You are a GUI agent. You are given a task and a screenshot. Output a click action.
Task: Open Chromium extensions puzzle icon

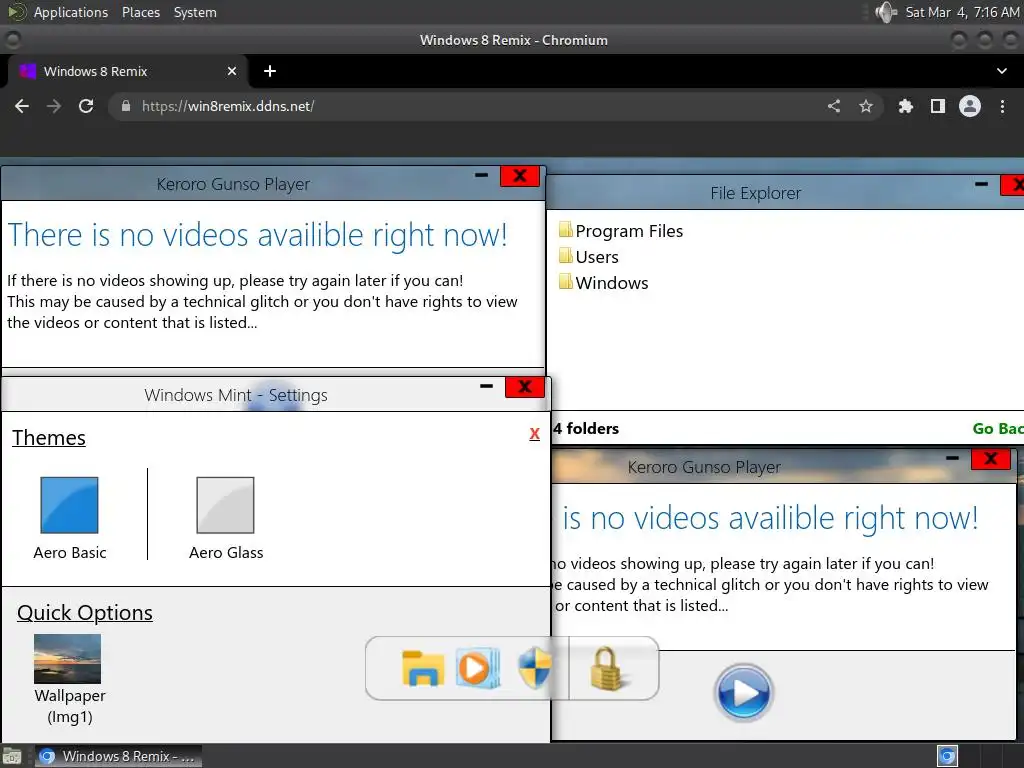tap(905, 106)
